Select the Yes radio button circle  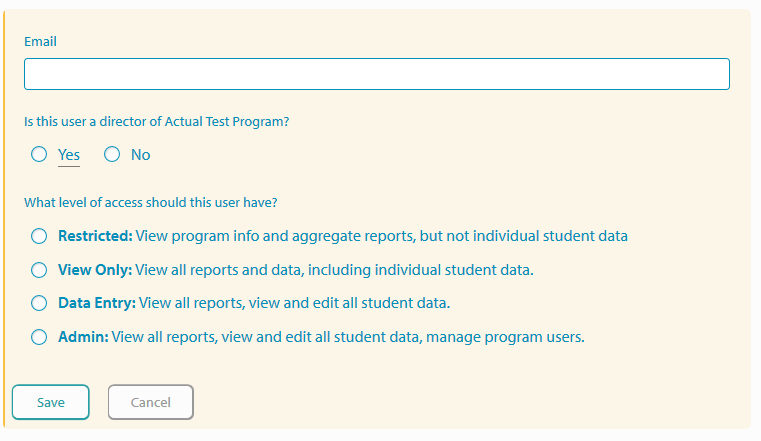coord(39,155)
